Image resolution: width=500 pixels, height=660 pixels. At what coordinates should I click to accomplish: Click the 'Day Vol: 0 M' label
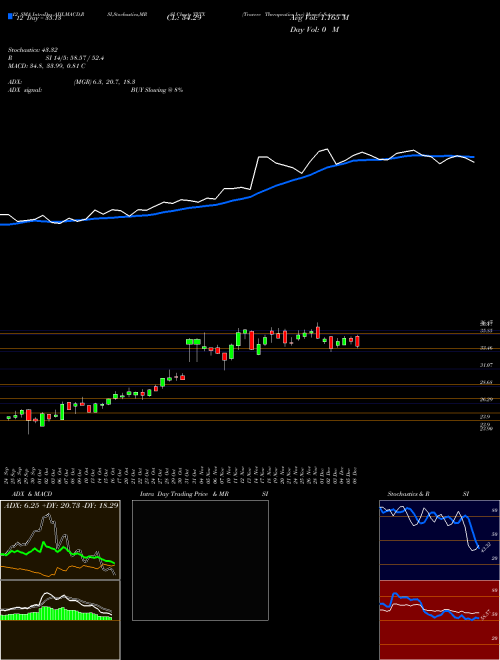pos(314,30)
